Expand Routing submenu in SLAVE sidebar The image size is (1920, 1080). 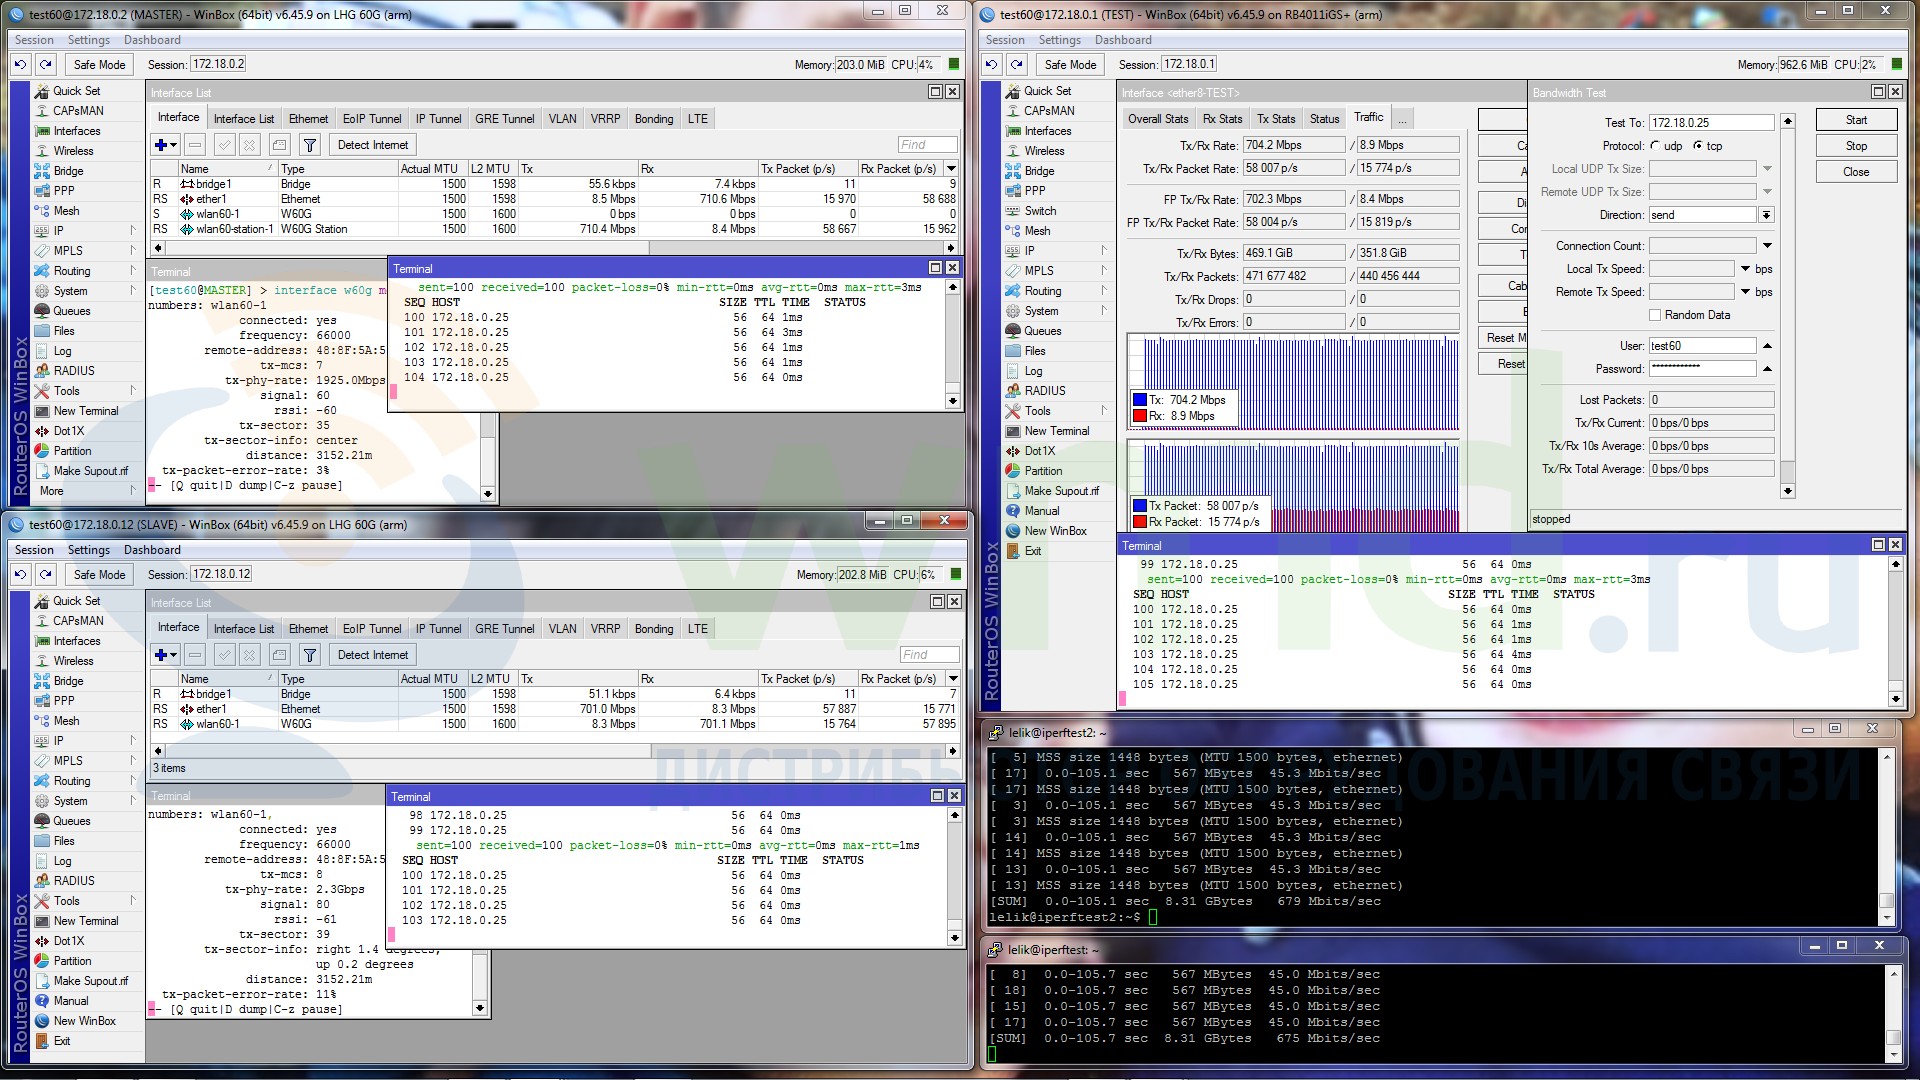coord(132,781)
